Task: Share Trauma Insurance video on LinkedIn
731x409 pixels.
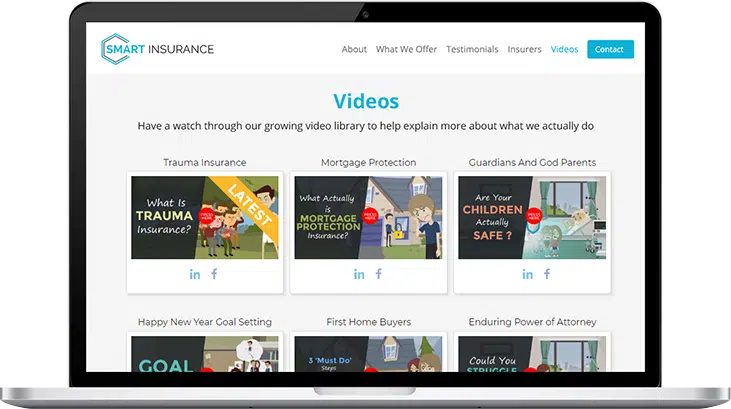Action: (195, 274)
